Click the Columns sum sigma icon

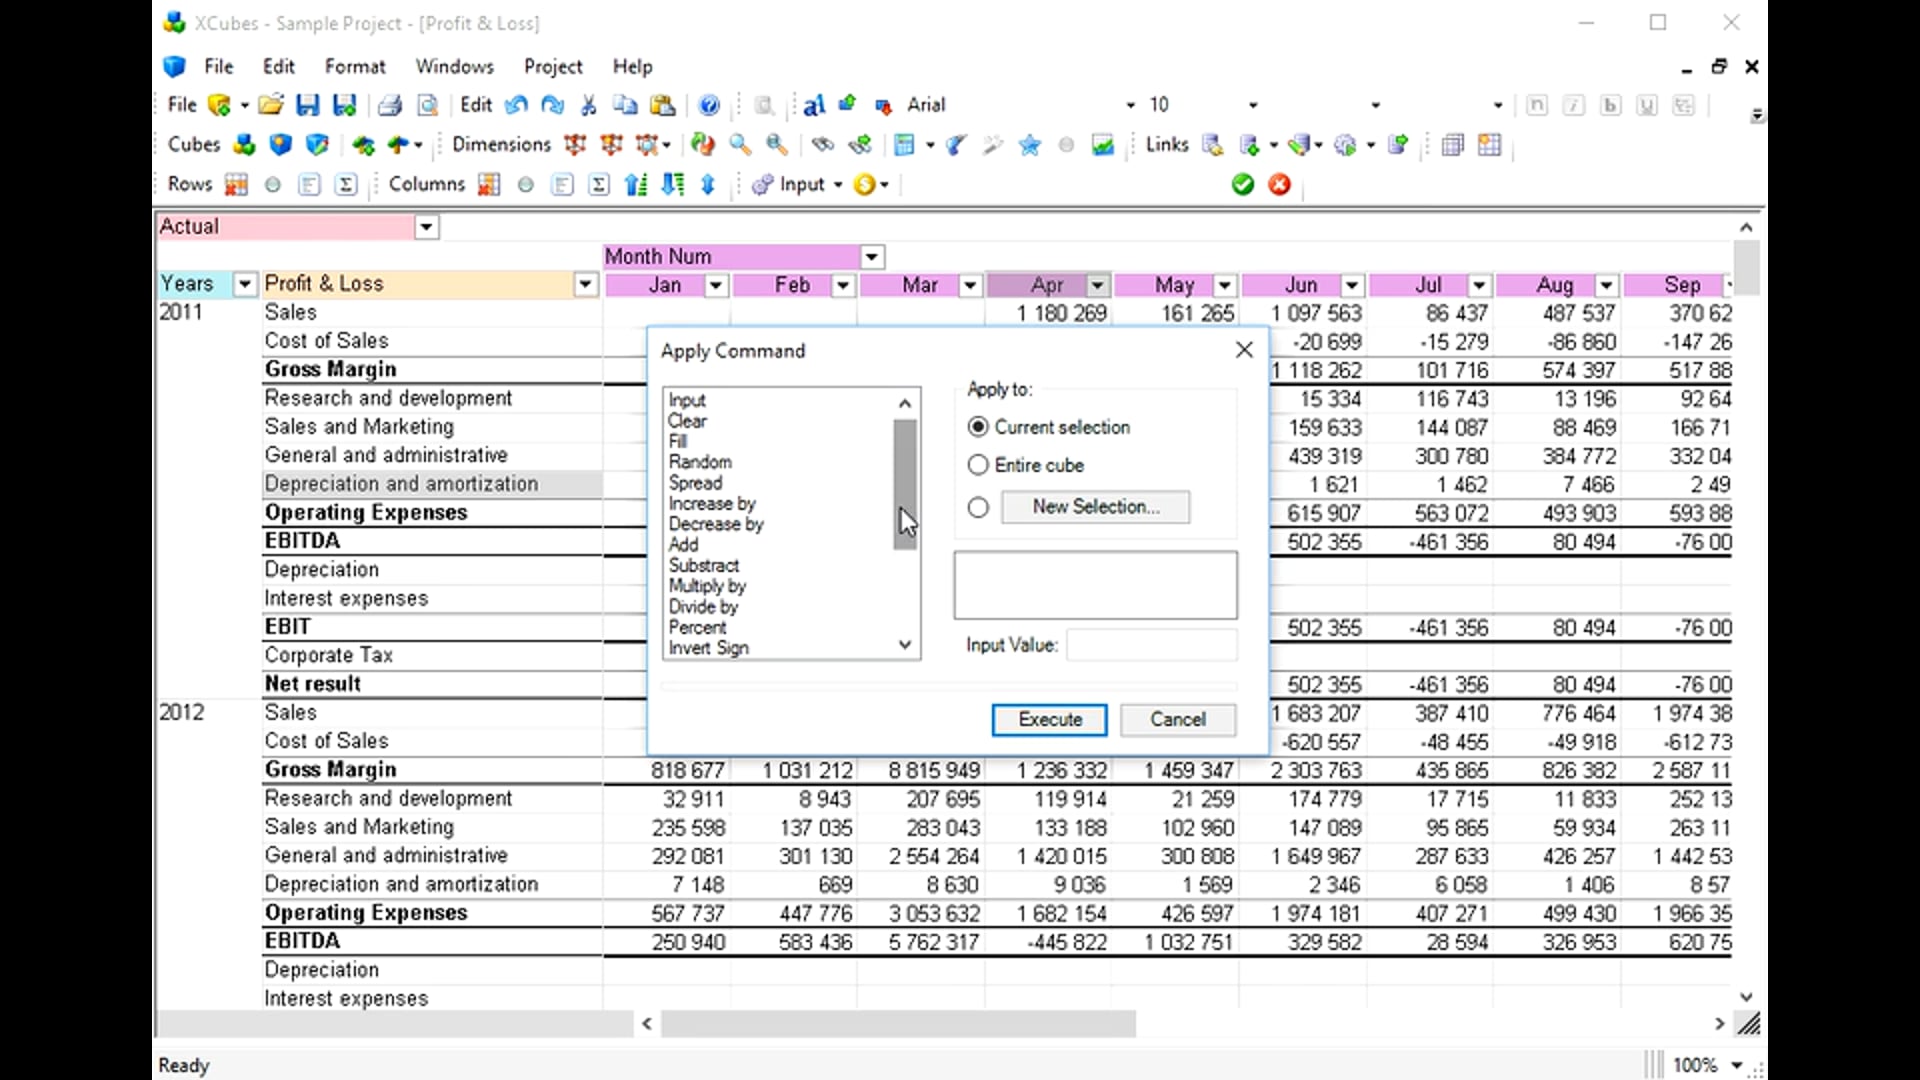click(x=599, y=184)
